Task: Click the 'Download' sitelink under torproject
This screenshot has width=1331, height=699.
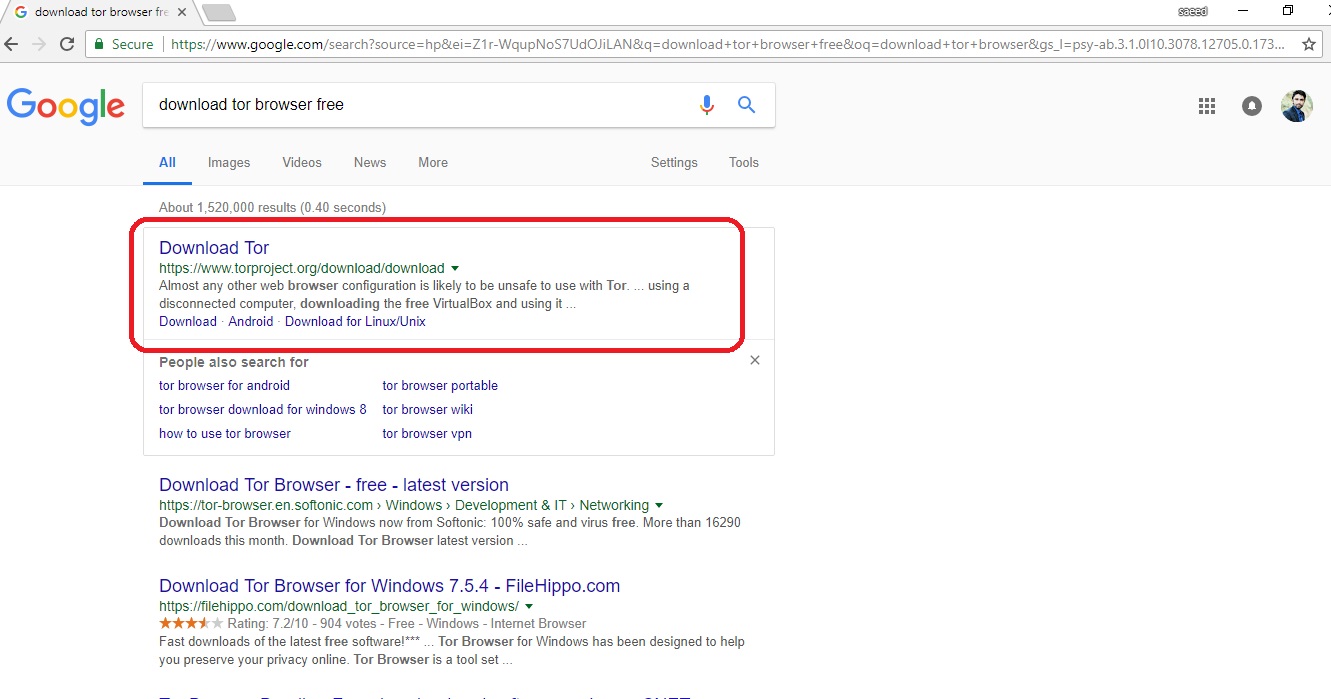Action: (x=188, y=321)
